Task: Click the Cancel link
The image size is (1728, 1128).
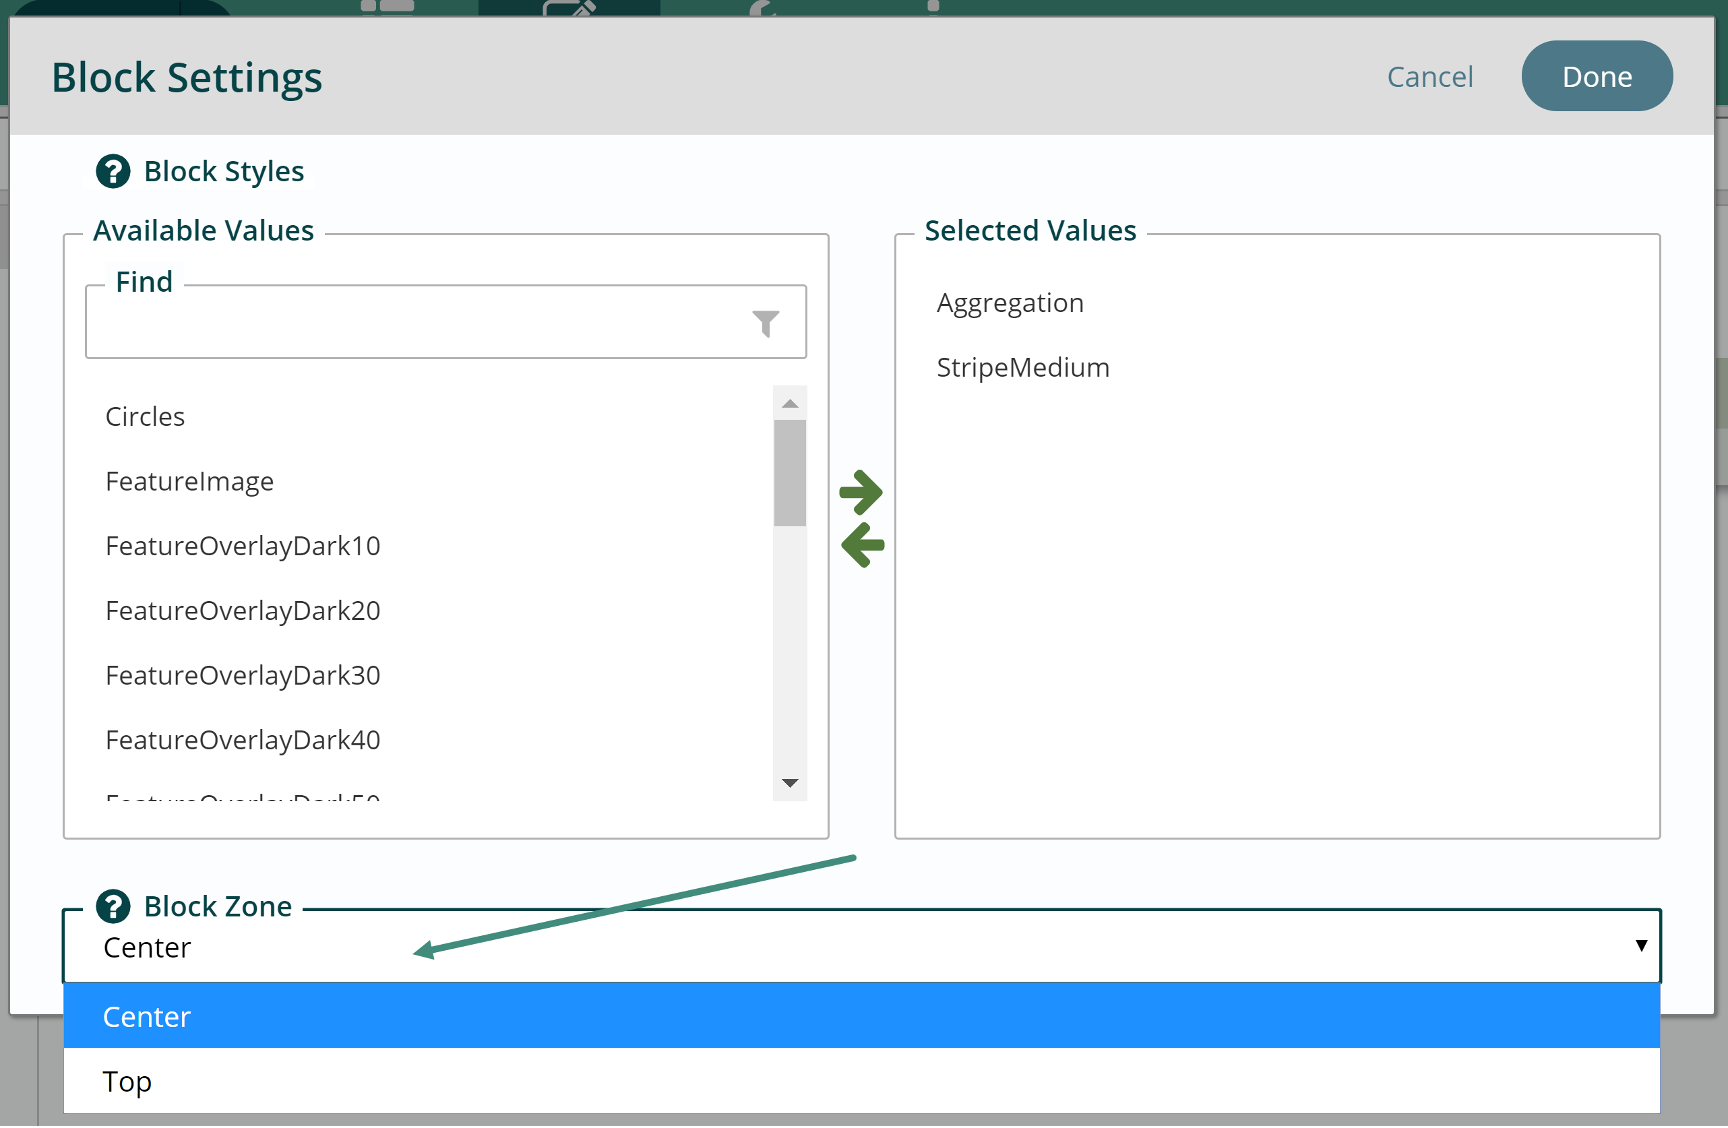Action: (1430, 77)
